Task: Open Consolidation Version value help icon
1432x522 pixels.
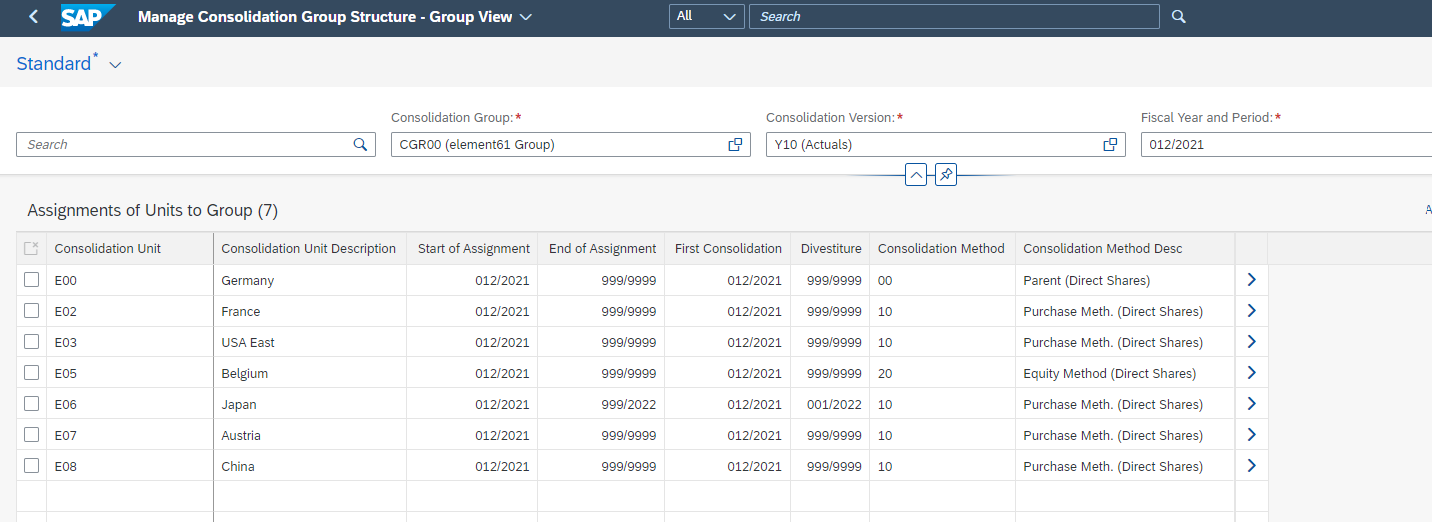Action: (x=1110, y=145)
